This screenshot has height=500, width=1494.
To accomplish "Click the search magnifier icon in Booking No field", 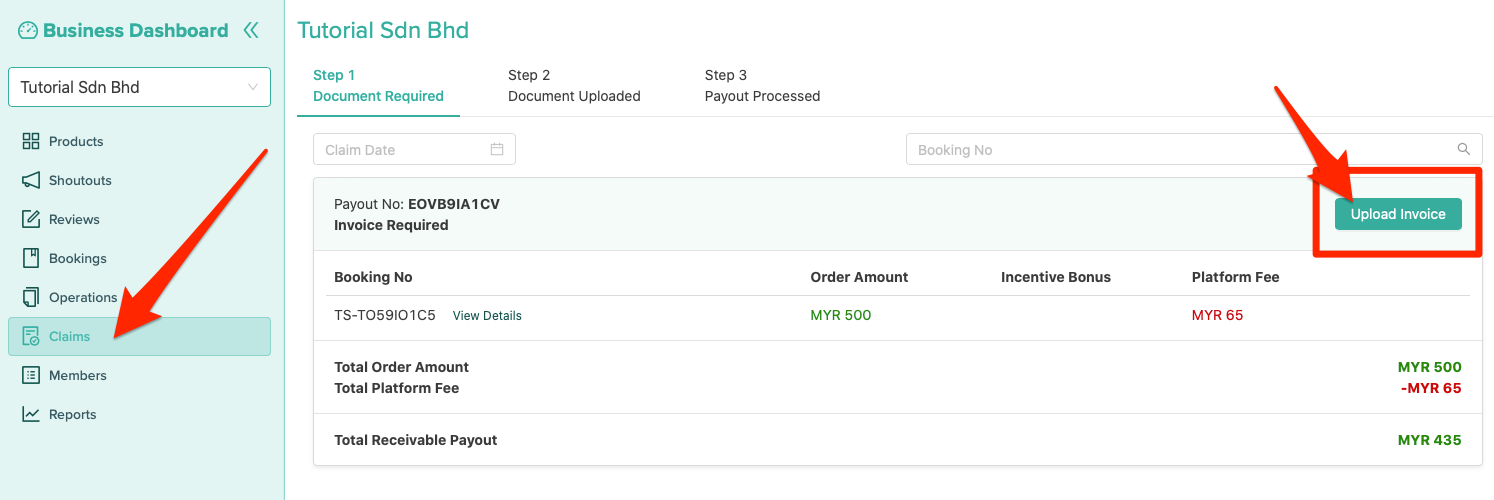I will pos(1463,149).
